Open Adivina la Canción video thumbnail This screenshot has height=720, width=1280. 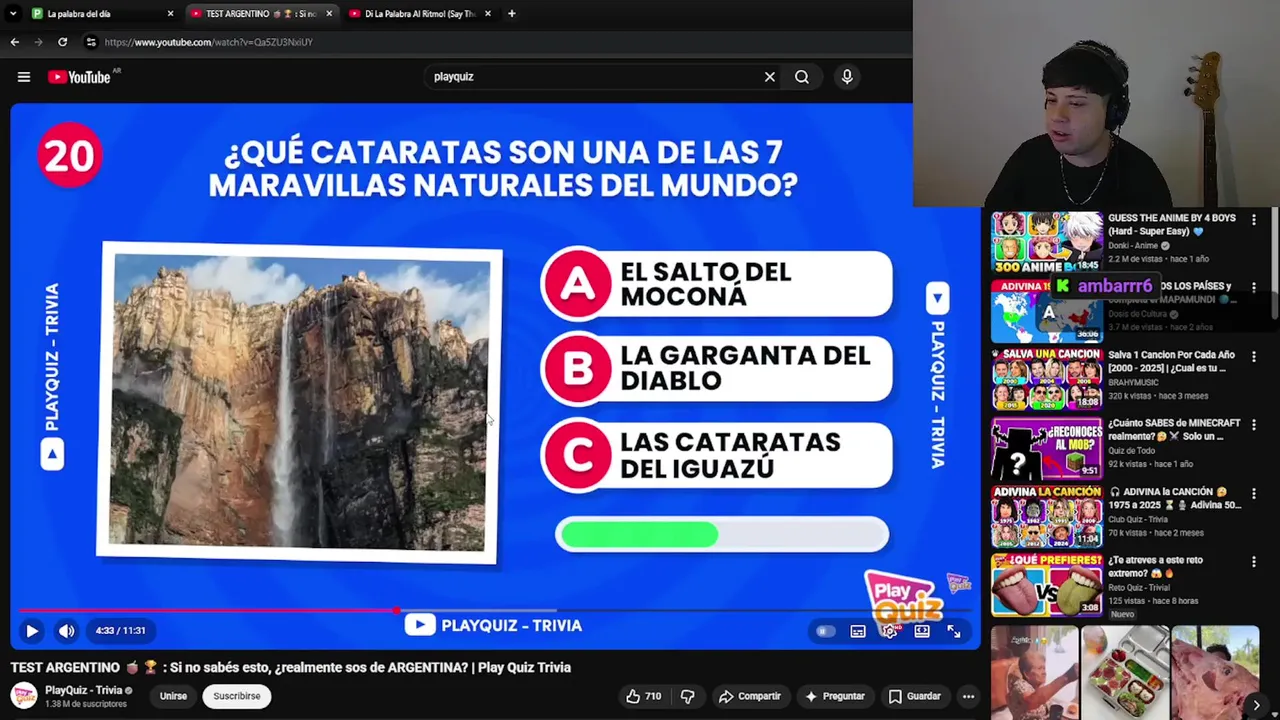tap(1046, 516)
